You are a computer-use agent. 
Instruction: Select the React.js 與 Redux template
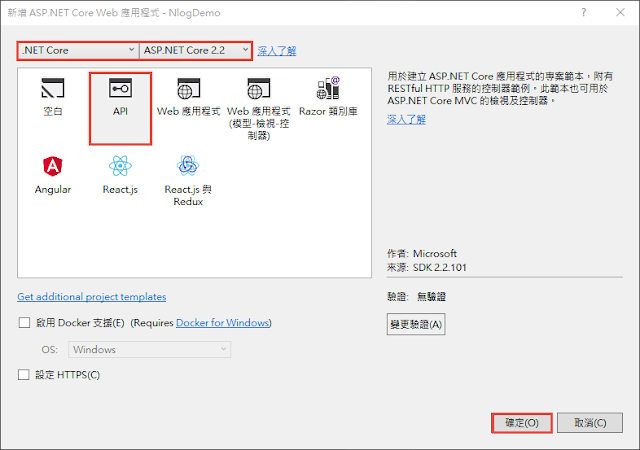(x=188, y=180)
